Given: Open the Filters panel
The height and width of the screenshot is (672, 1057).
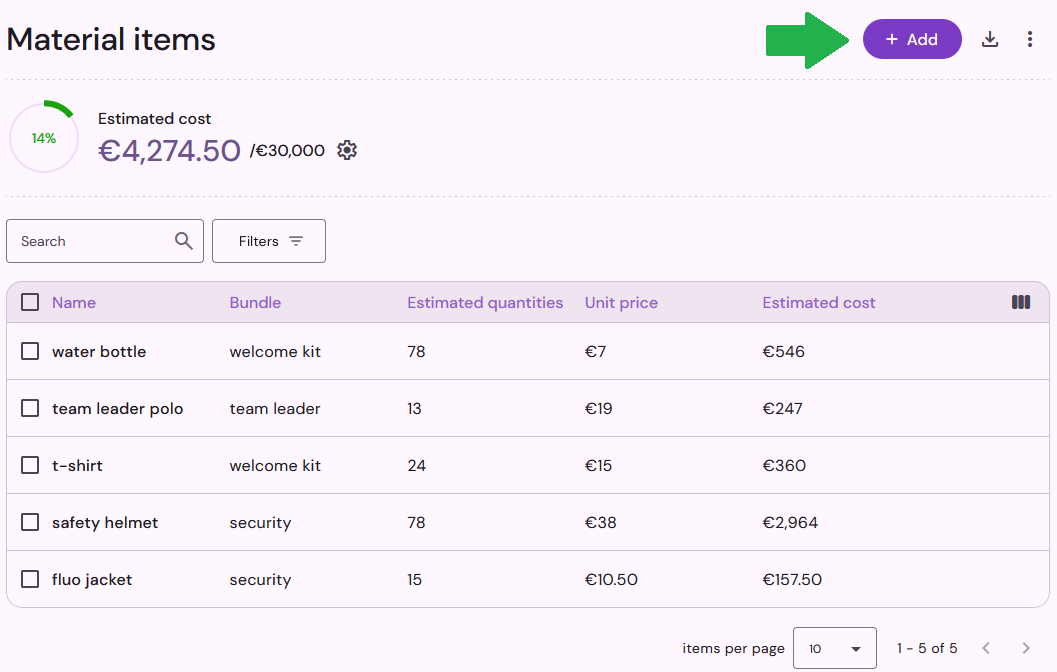Looking at the screenshot, I should coord(269,241).
